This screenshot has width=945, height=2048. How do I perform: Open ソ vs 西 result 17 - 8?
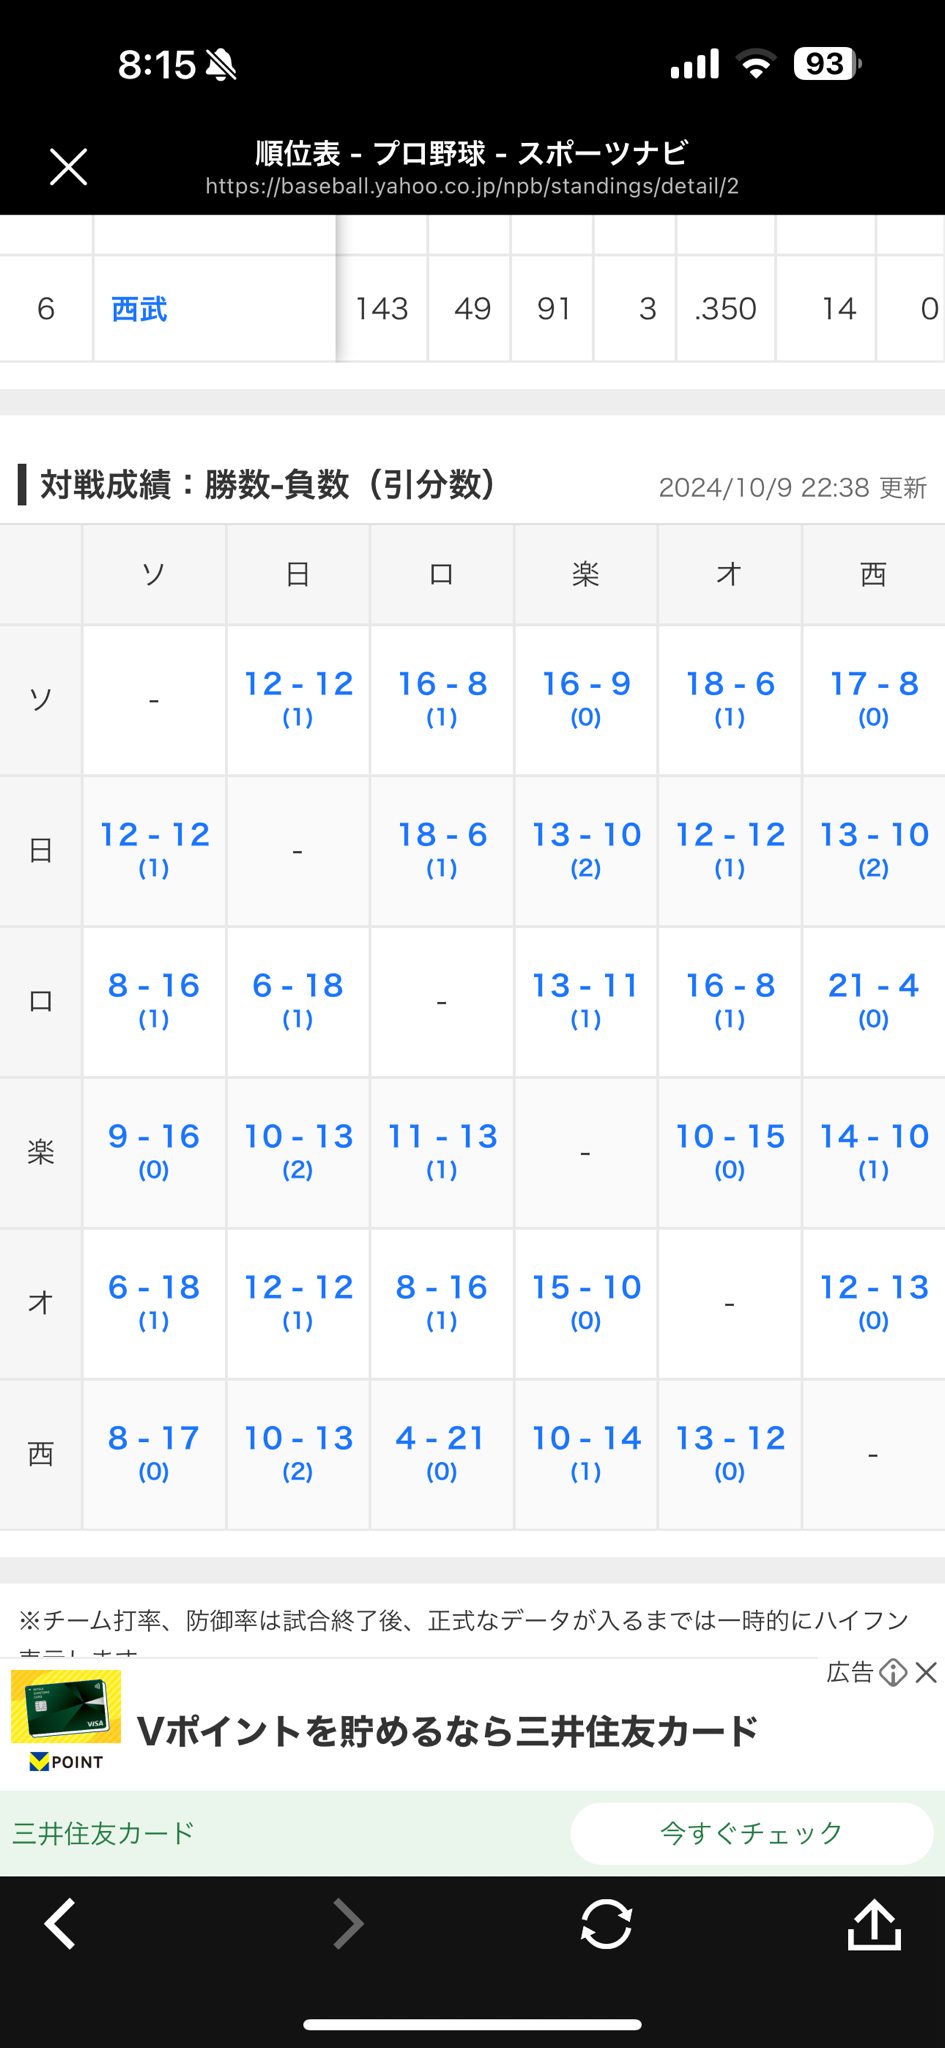pyautogui.click(x=873, y=697)
